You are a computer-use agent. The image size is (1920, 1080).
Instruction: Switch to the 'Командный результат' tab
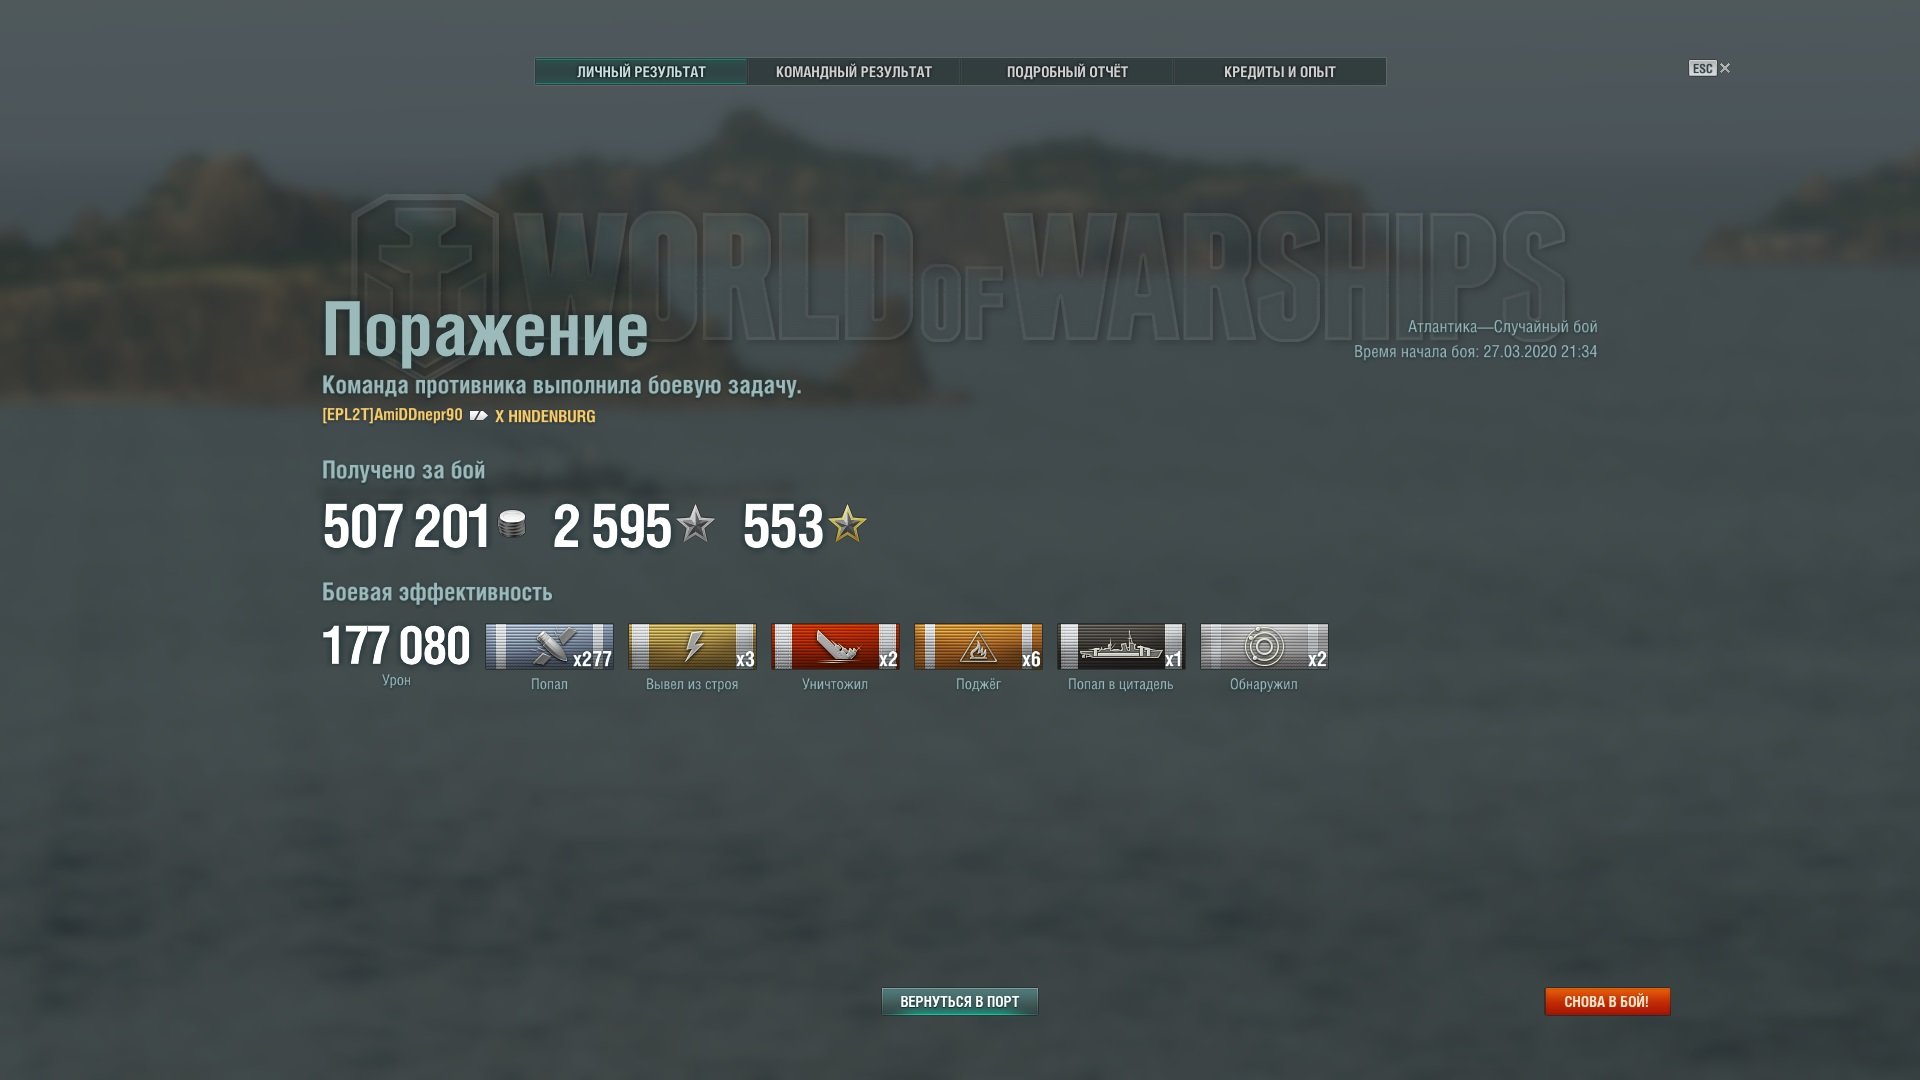854,72
